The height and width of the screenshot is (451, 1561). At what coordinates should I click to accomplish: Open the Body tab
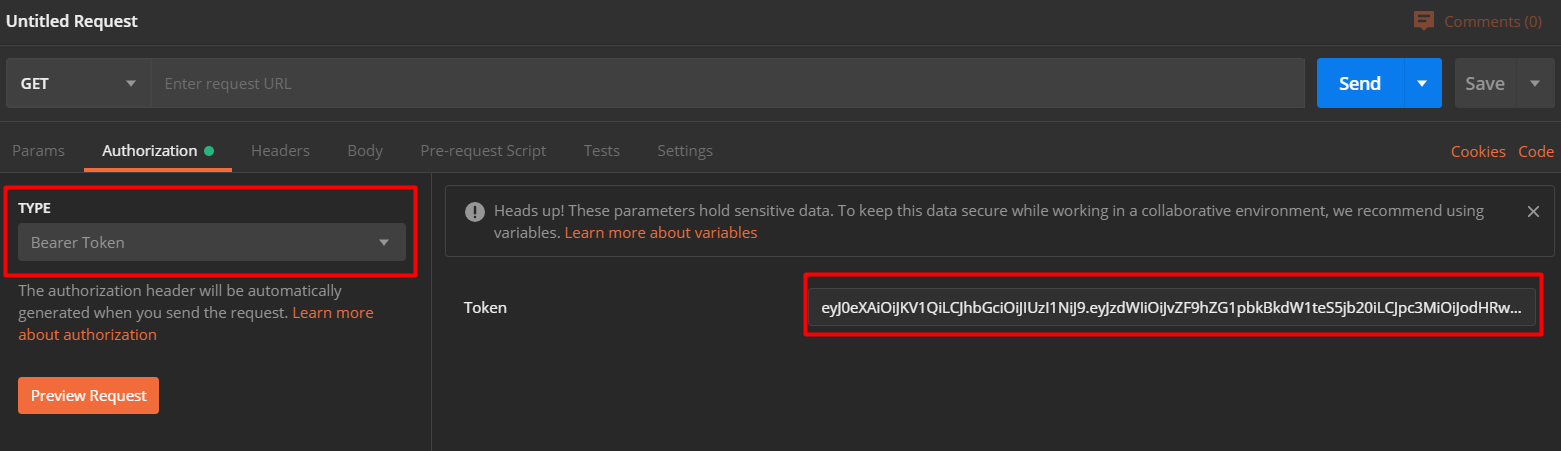pyautogui.click(x=365, y=151)
